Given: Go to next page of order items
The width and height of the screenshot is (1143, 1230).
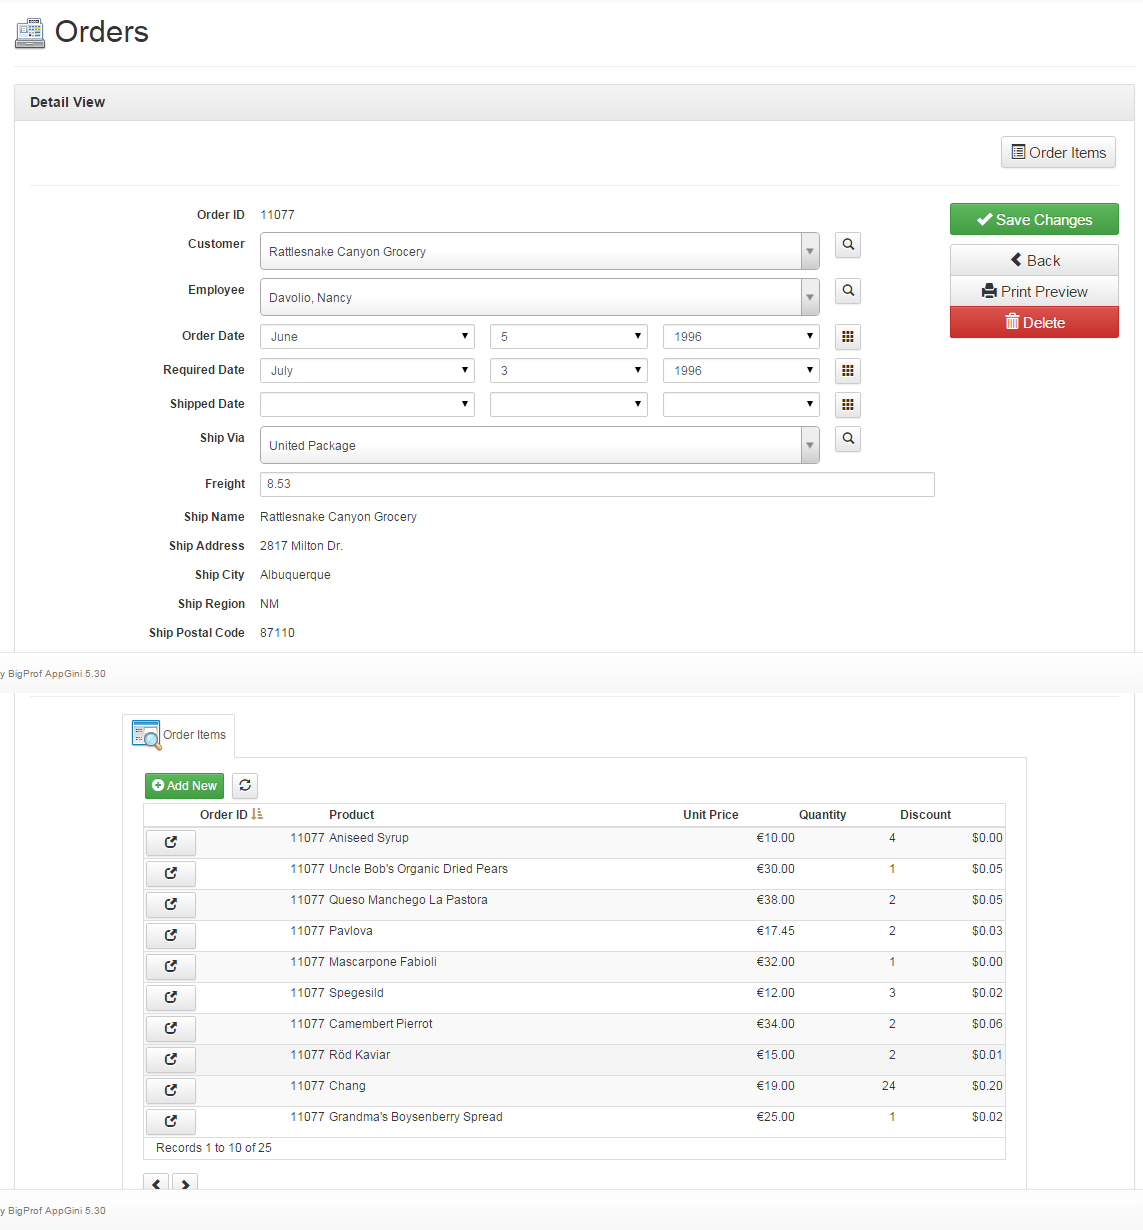Looking at the screenshot, I should pyautogui.click(x=185, y=1184).
